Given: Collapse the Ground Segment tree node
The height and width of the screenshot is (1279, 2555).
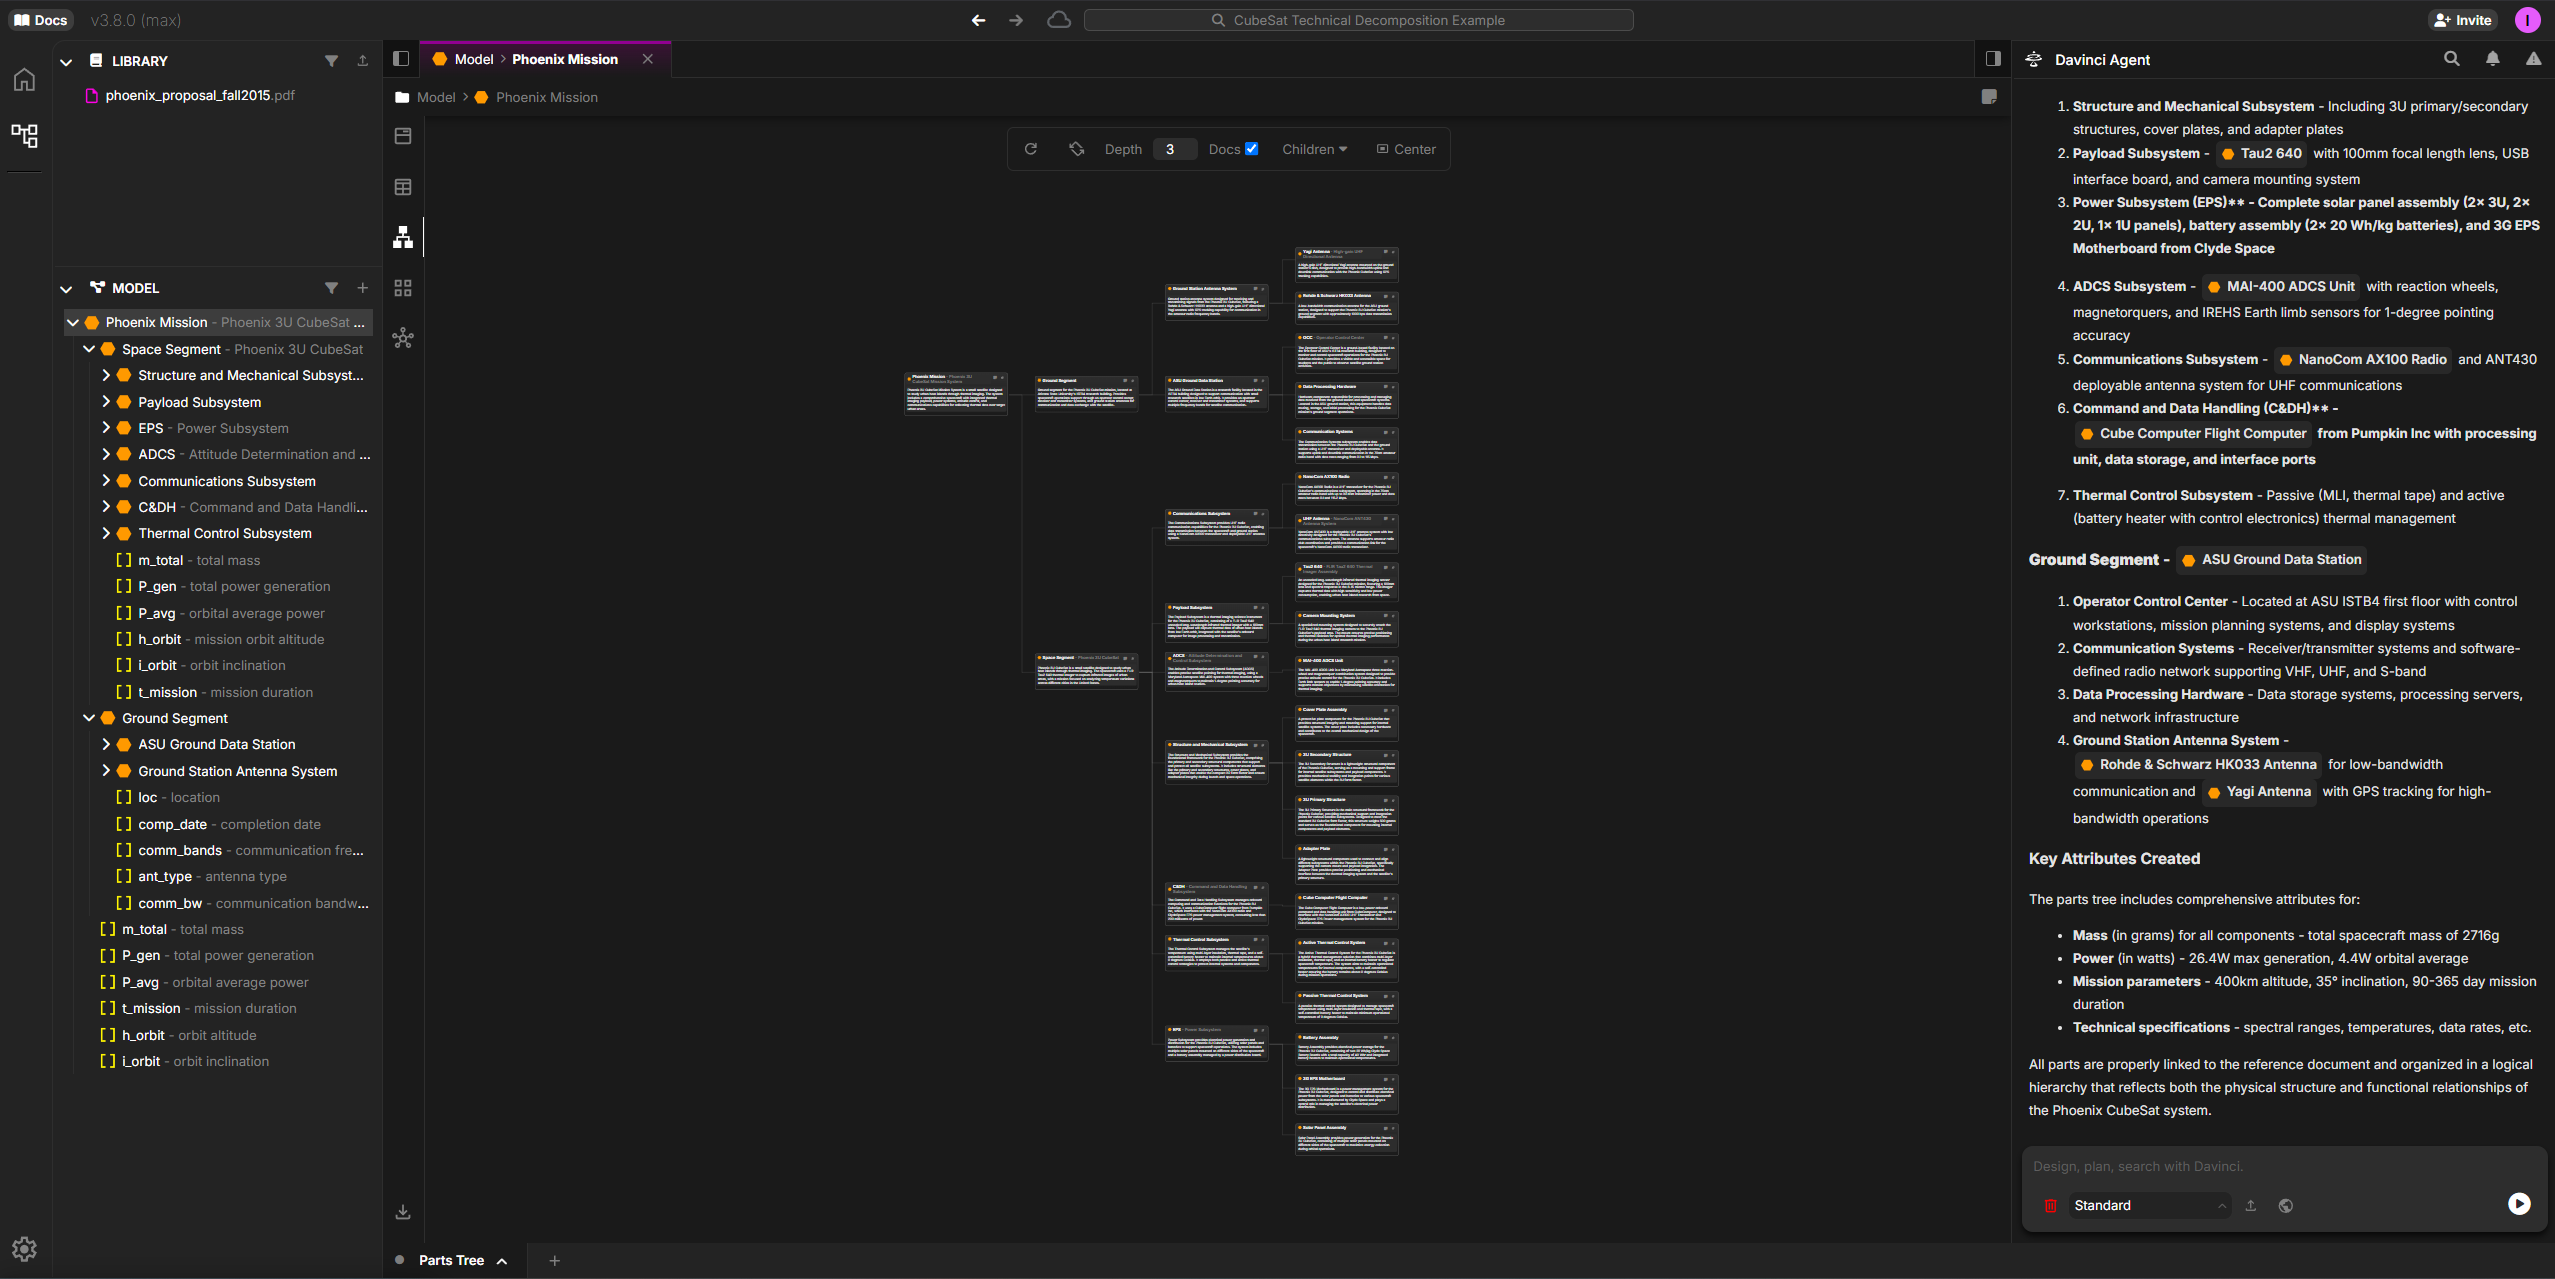Looking at the screenshot, I should pyautogui.click(x=88, y=718).
